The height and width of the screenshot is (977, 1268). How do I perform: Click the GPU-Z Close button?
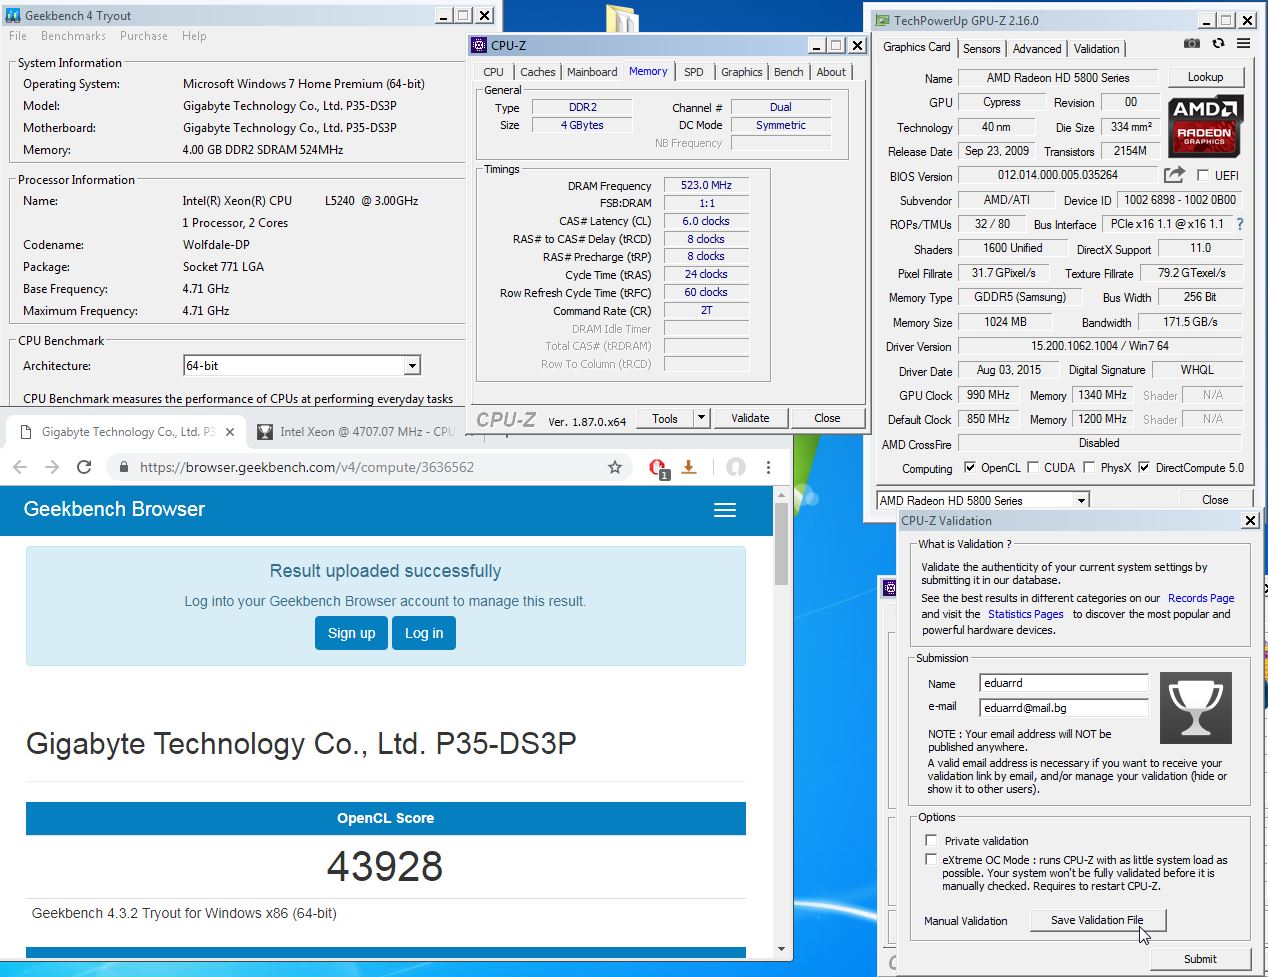point(1215,499)
